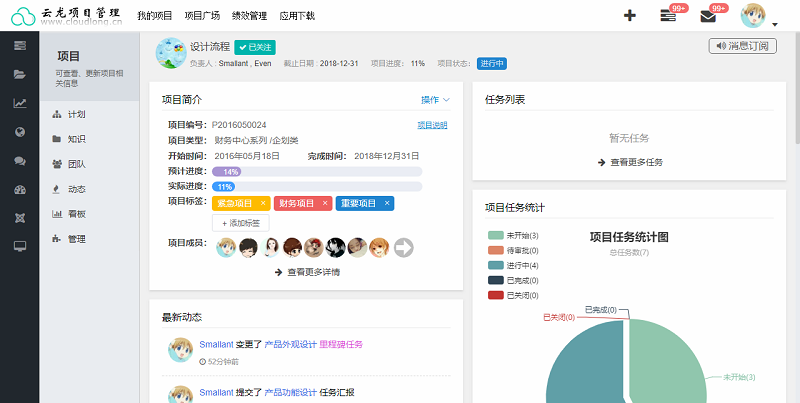Viewport: 800px width, 403px height.
Task: Click the green 未开始 pie slice
Action: coord(668,362)
